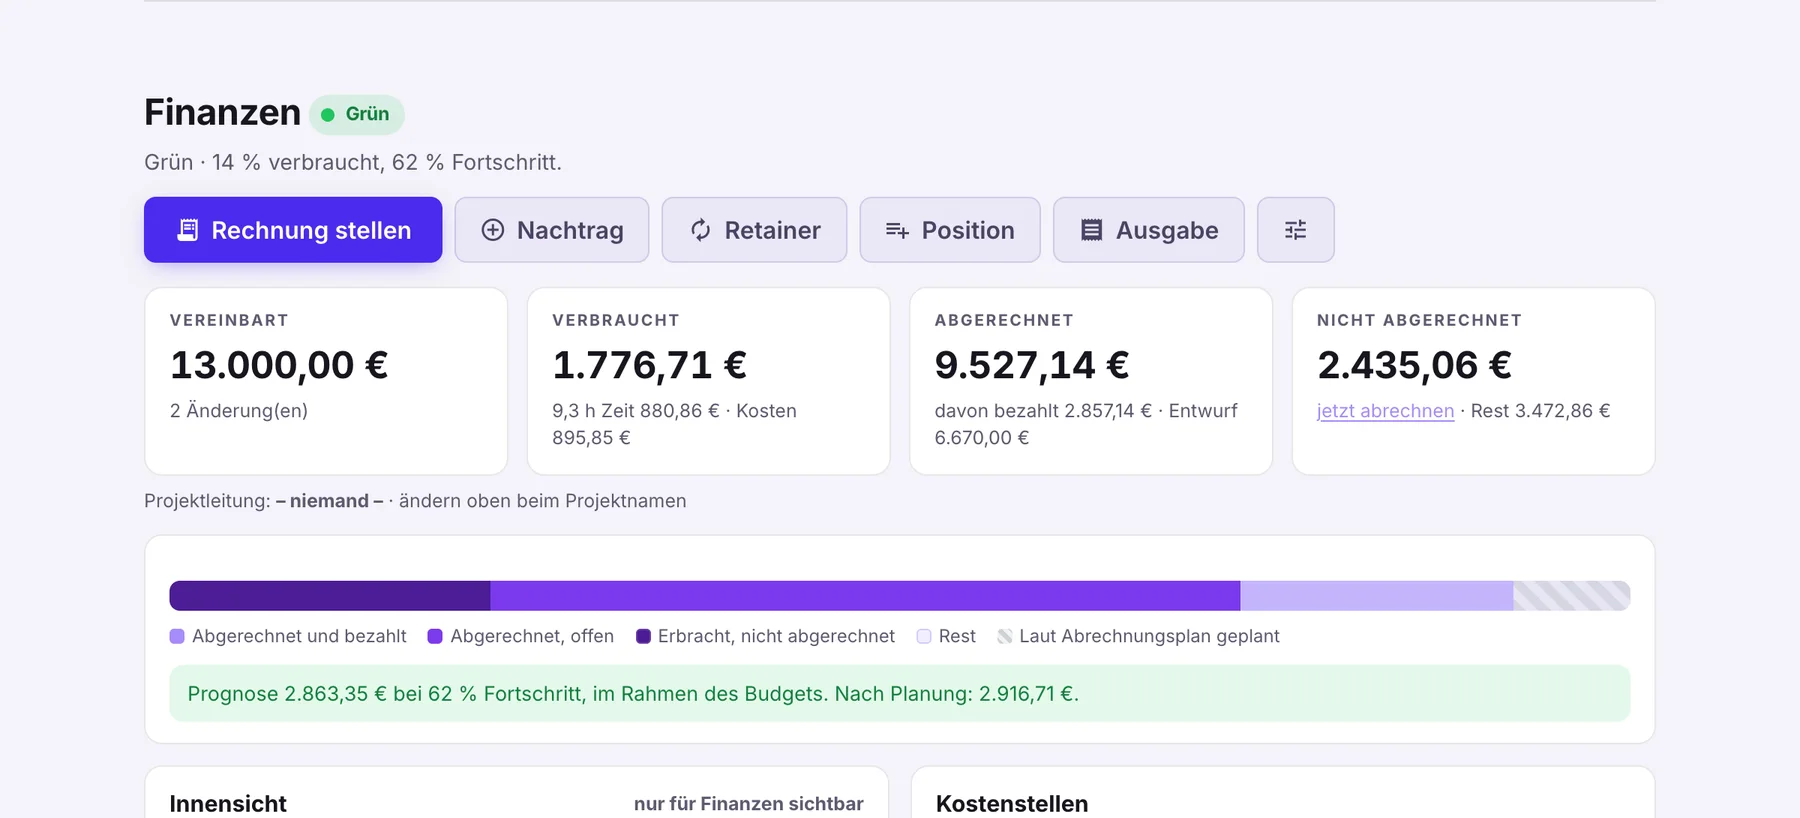Click 'Abgerechnet, offen' legend swatch
The height and width of the screenshot is (818, 1800).
[x=435, y=637]
